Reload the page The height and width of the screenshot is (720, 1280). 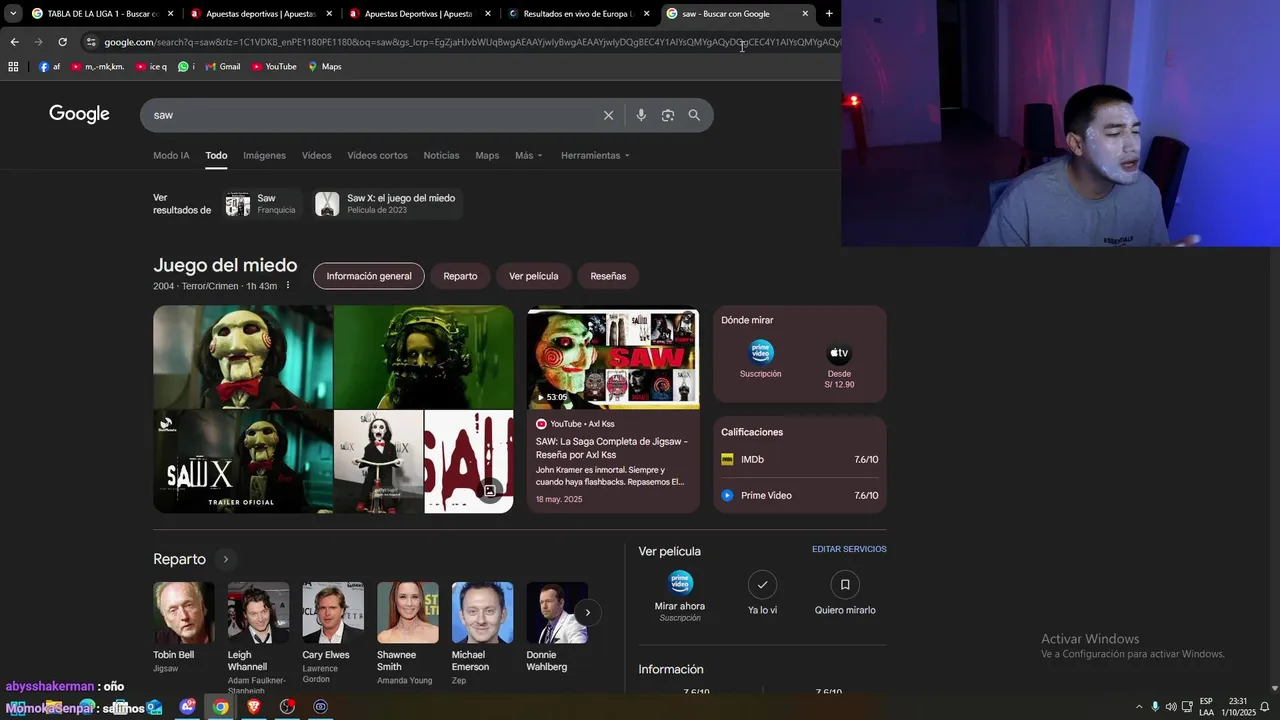tap(62, 42)
